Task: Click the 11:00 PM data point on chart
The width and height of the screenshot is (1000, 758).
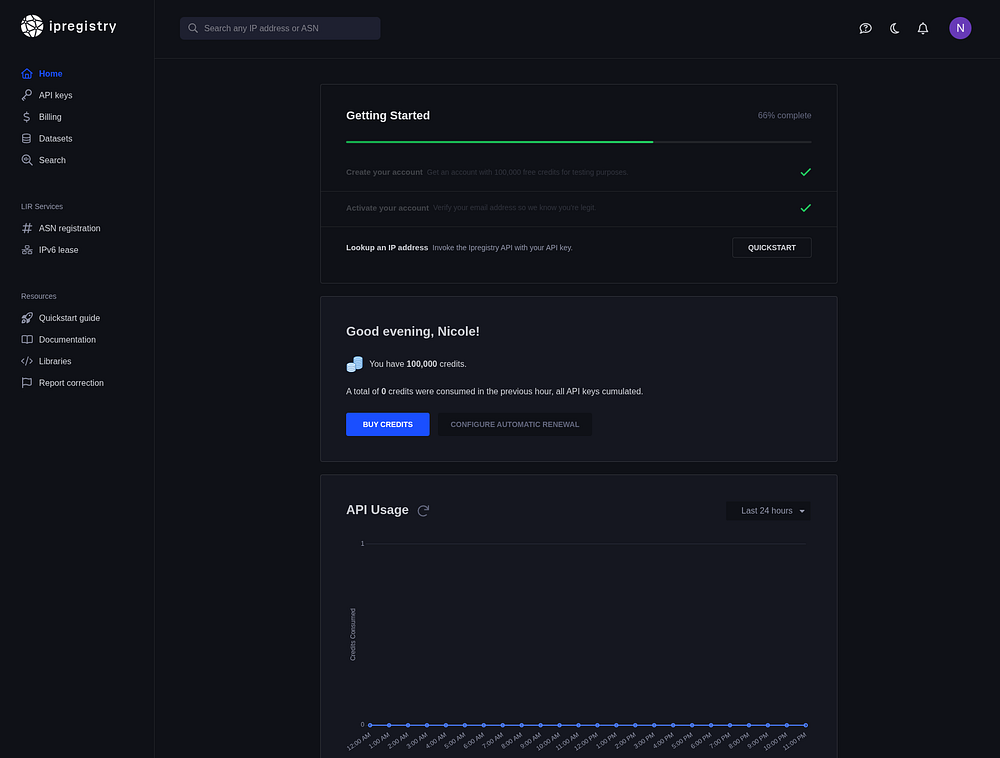Action: pyautogui.click(x=805, y=725)
